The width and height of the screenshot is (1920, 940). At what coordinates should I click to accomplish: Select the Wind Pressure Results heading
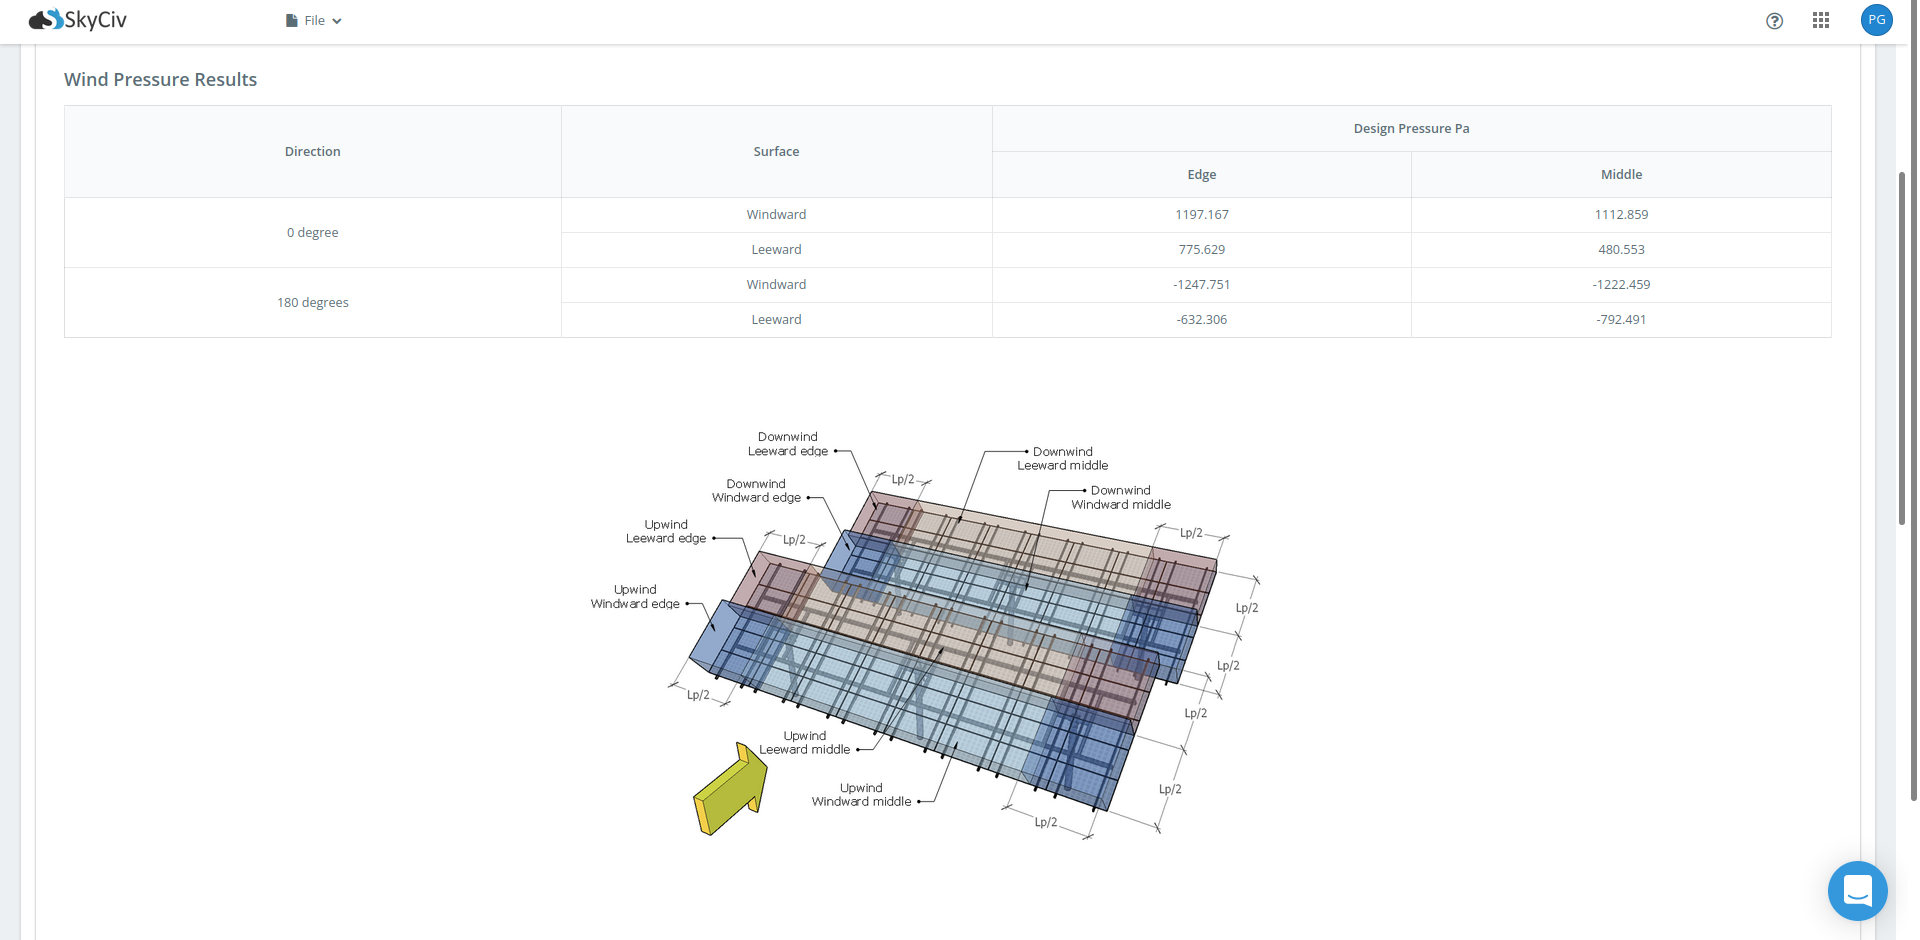click(160, 80)
